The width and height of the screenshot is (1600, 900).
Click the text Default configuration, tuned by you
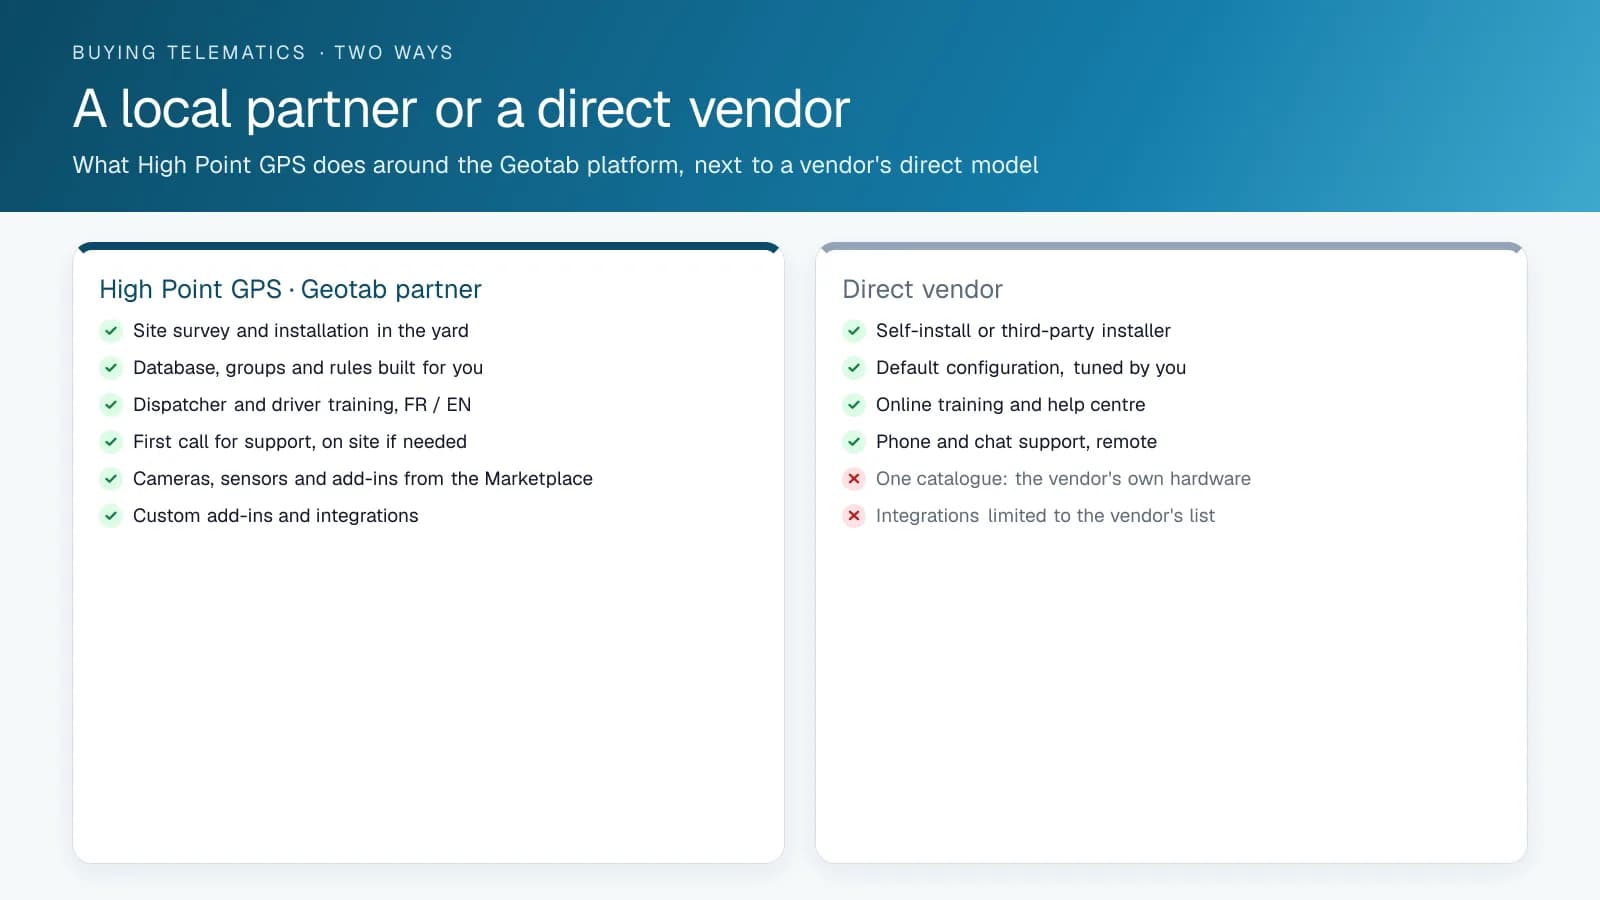1031,368
